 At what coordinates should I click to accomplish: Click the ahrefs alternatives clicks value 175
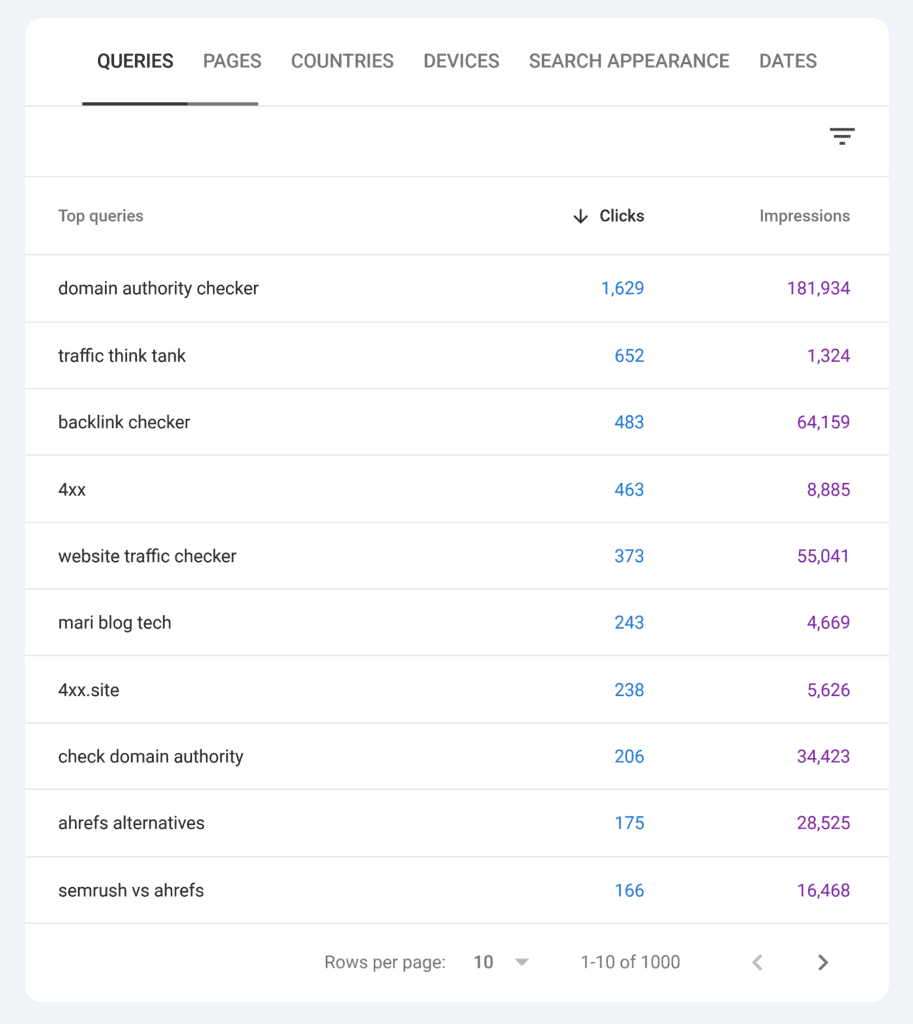click(x=630, y=823)
